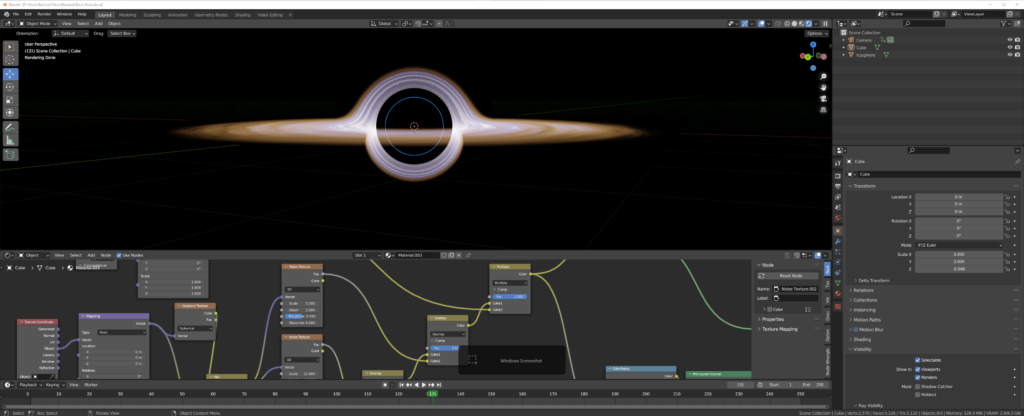Choose the Measure tool in left toolbar

tap(10, 141)
